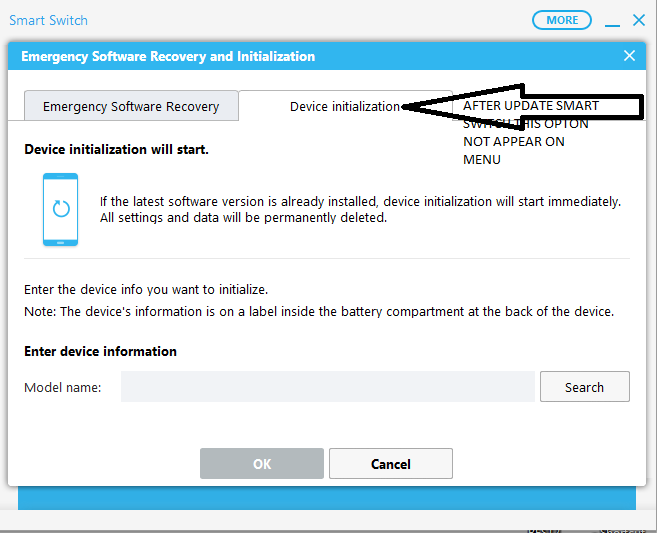
Task: Click 'Enter the device info you want to initialize.'
Action: tap(146, 290)
